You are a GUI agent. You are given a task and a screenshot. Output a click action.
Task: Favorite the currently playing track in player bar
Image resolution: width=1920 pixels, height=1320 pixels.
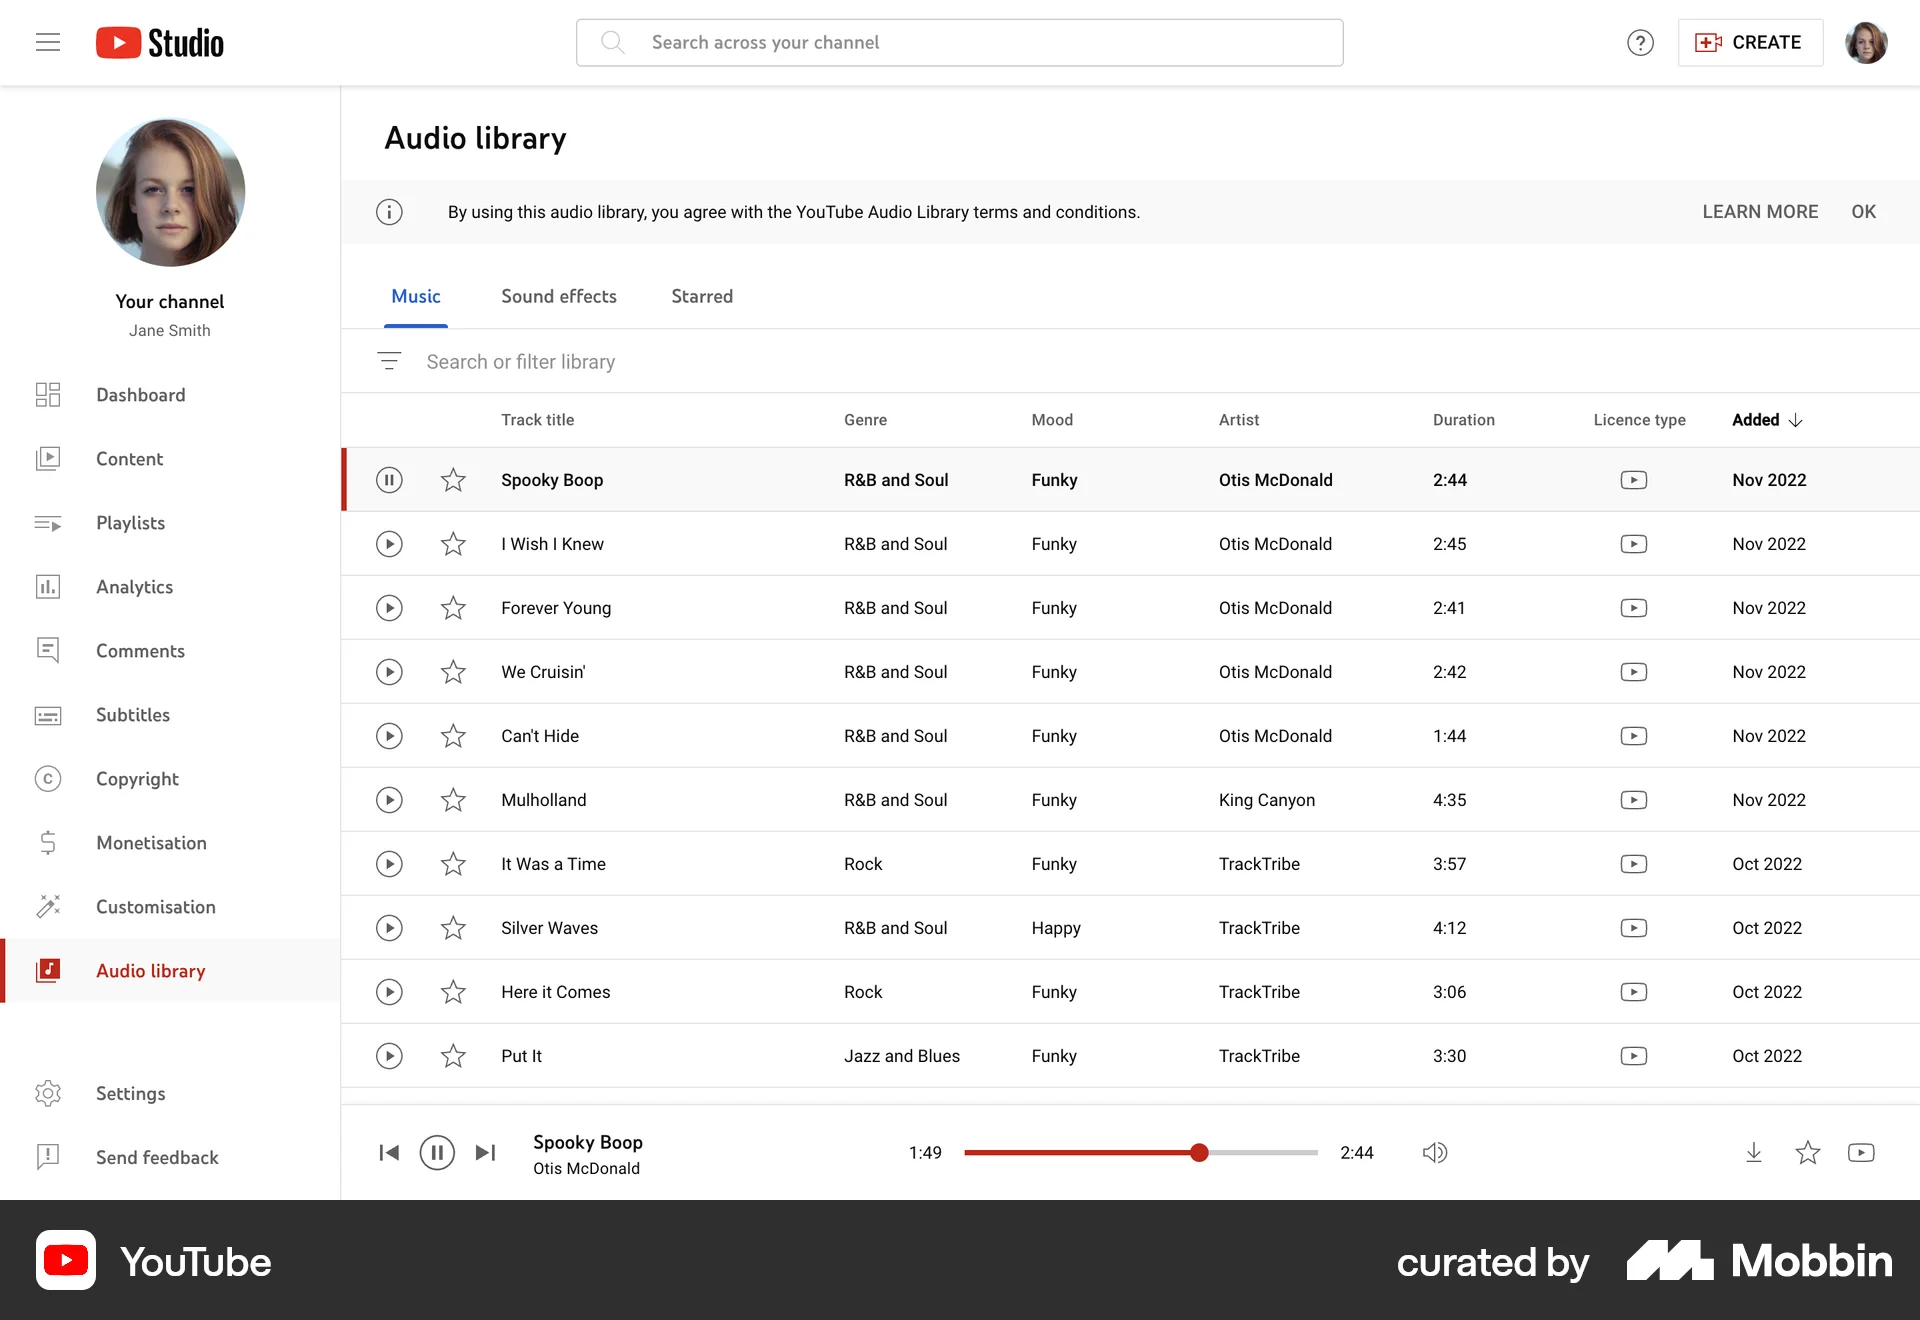point(1807,1152)
